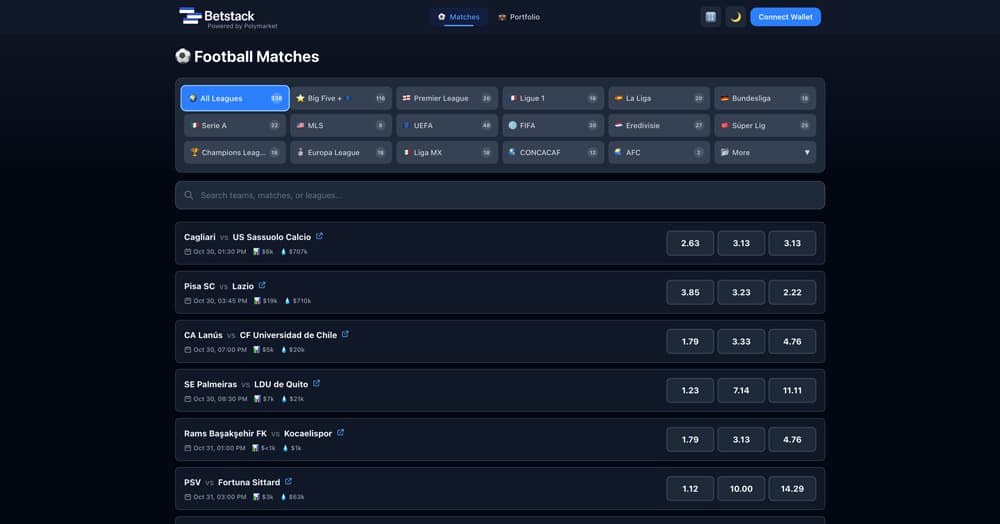Select Universidad de Chile odds 4.76
The height and width of the screenshot is (524, 1000).
tap(792, 341)
